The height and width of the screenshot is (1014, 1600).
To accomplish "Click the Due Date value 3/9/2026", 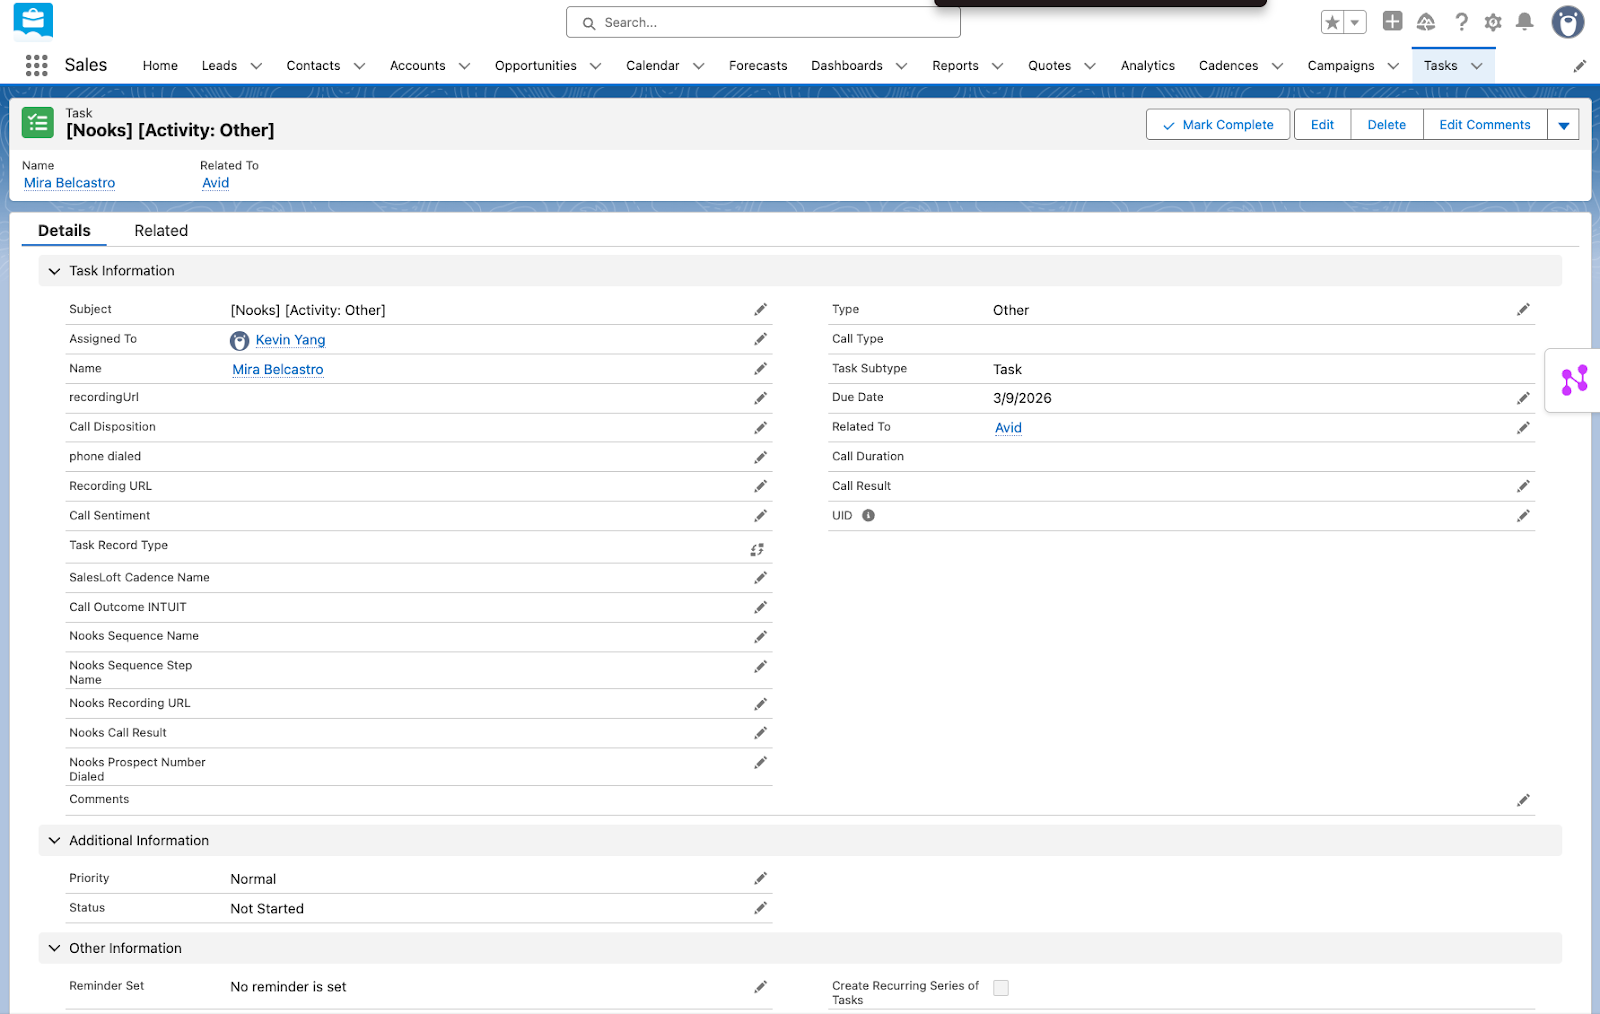I will coord(1022,398).
